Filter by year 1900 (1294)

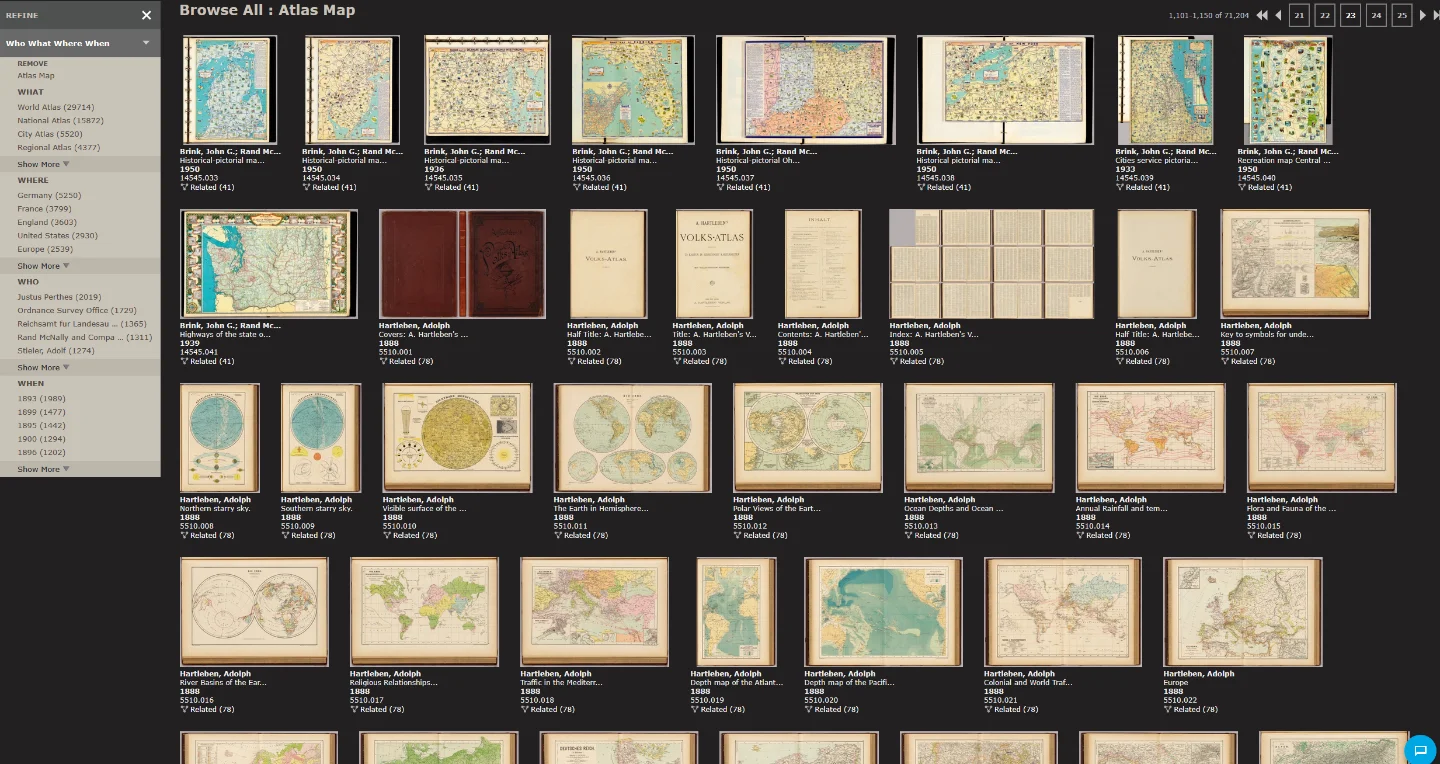point(41,439)
